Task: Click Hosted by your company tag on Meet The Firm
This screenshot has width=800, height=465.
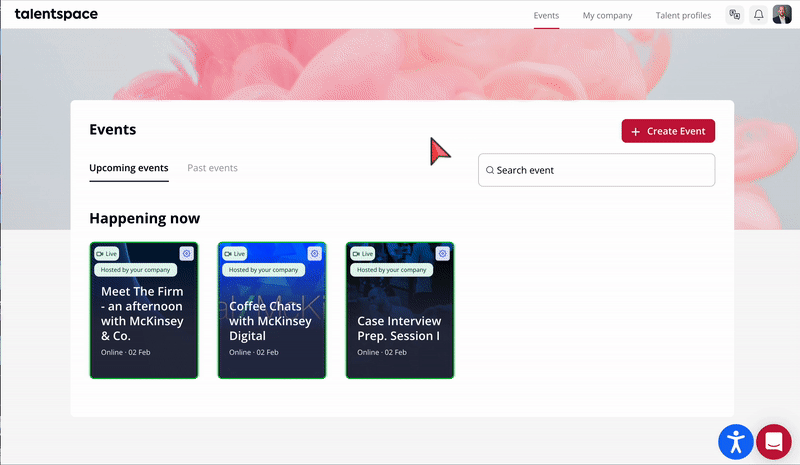Action: coord(135,270)
